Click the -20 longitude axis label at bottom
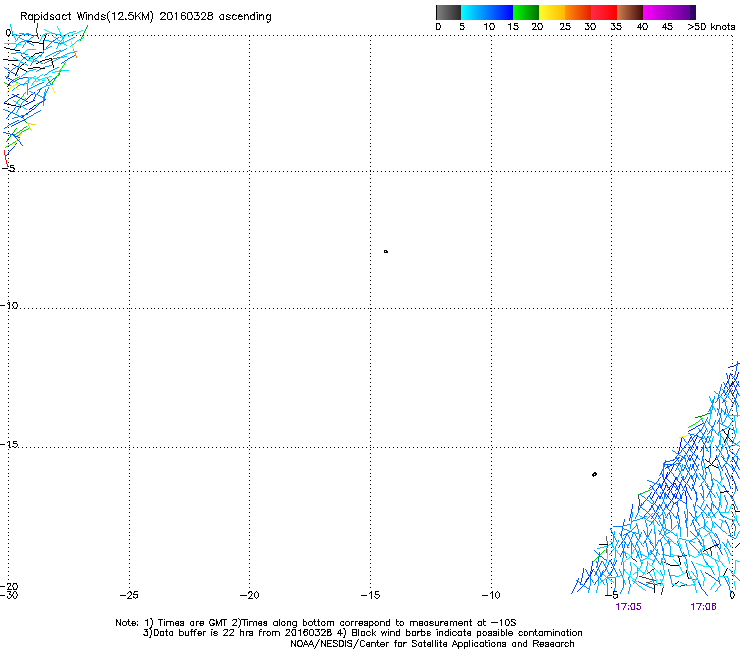The image size is (740, 650). [249, 595]
